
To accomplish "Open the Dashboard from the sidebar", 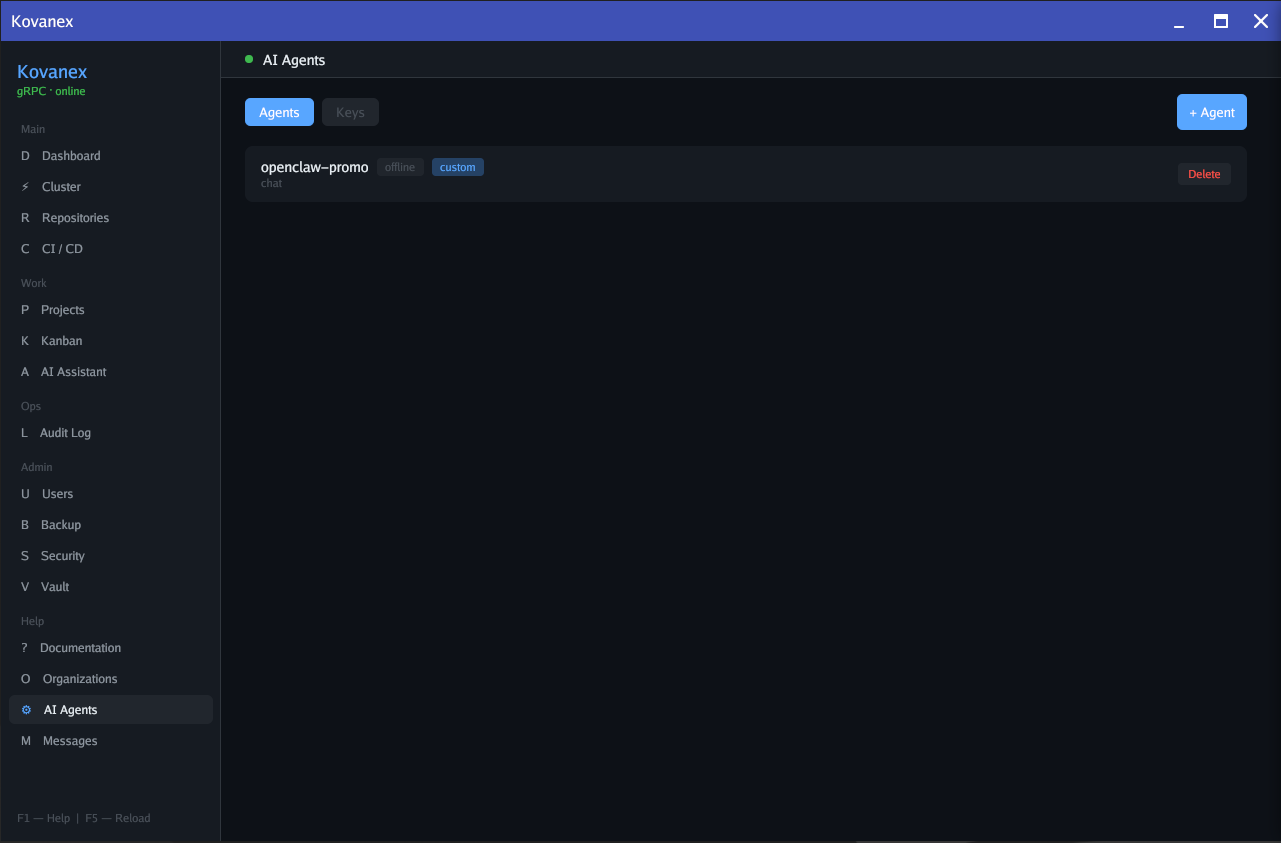I will 70,155.
